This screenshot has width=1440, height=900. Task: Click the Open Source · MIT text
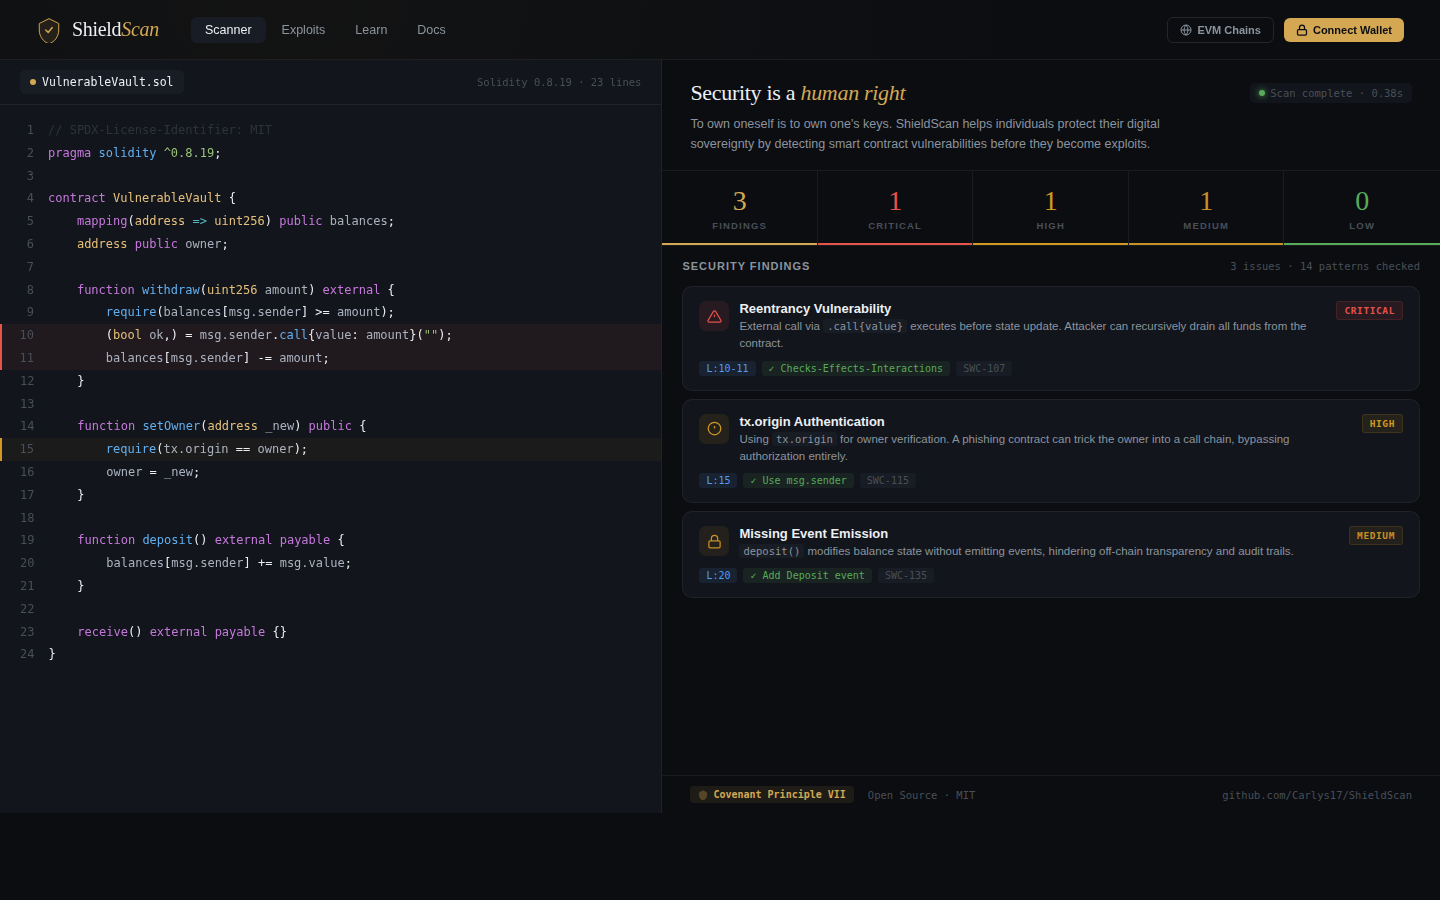[x=921, y=796]
